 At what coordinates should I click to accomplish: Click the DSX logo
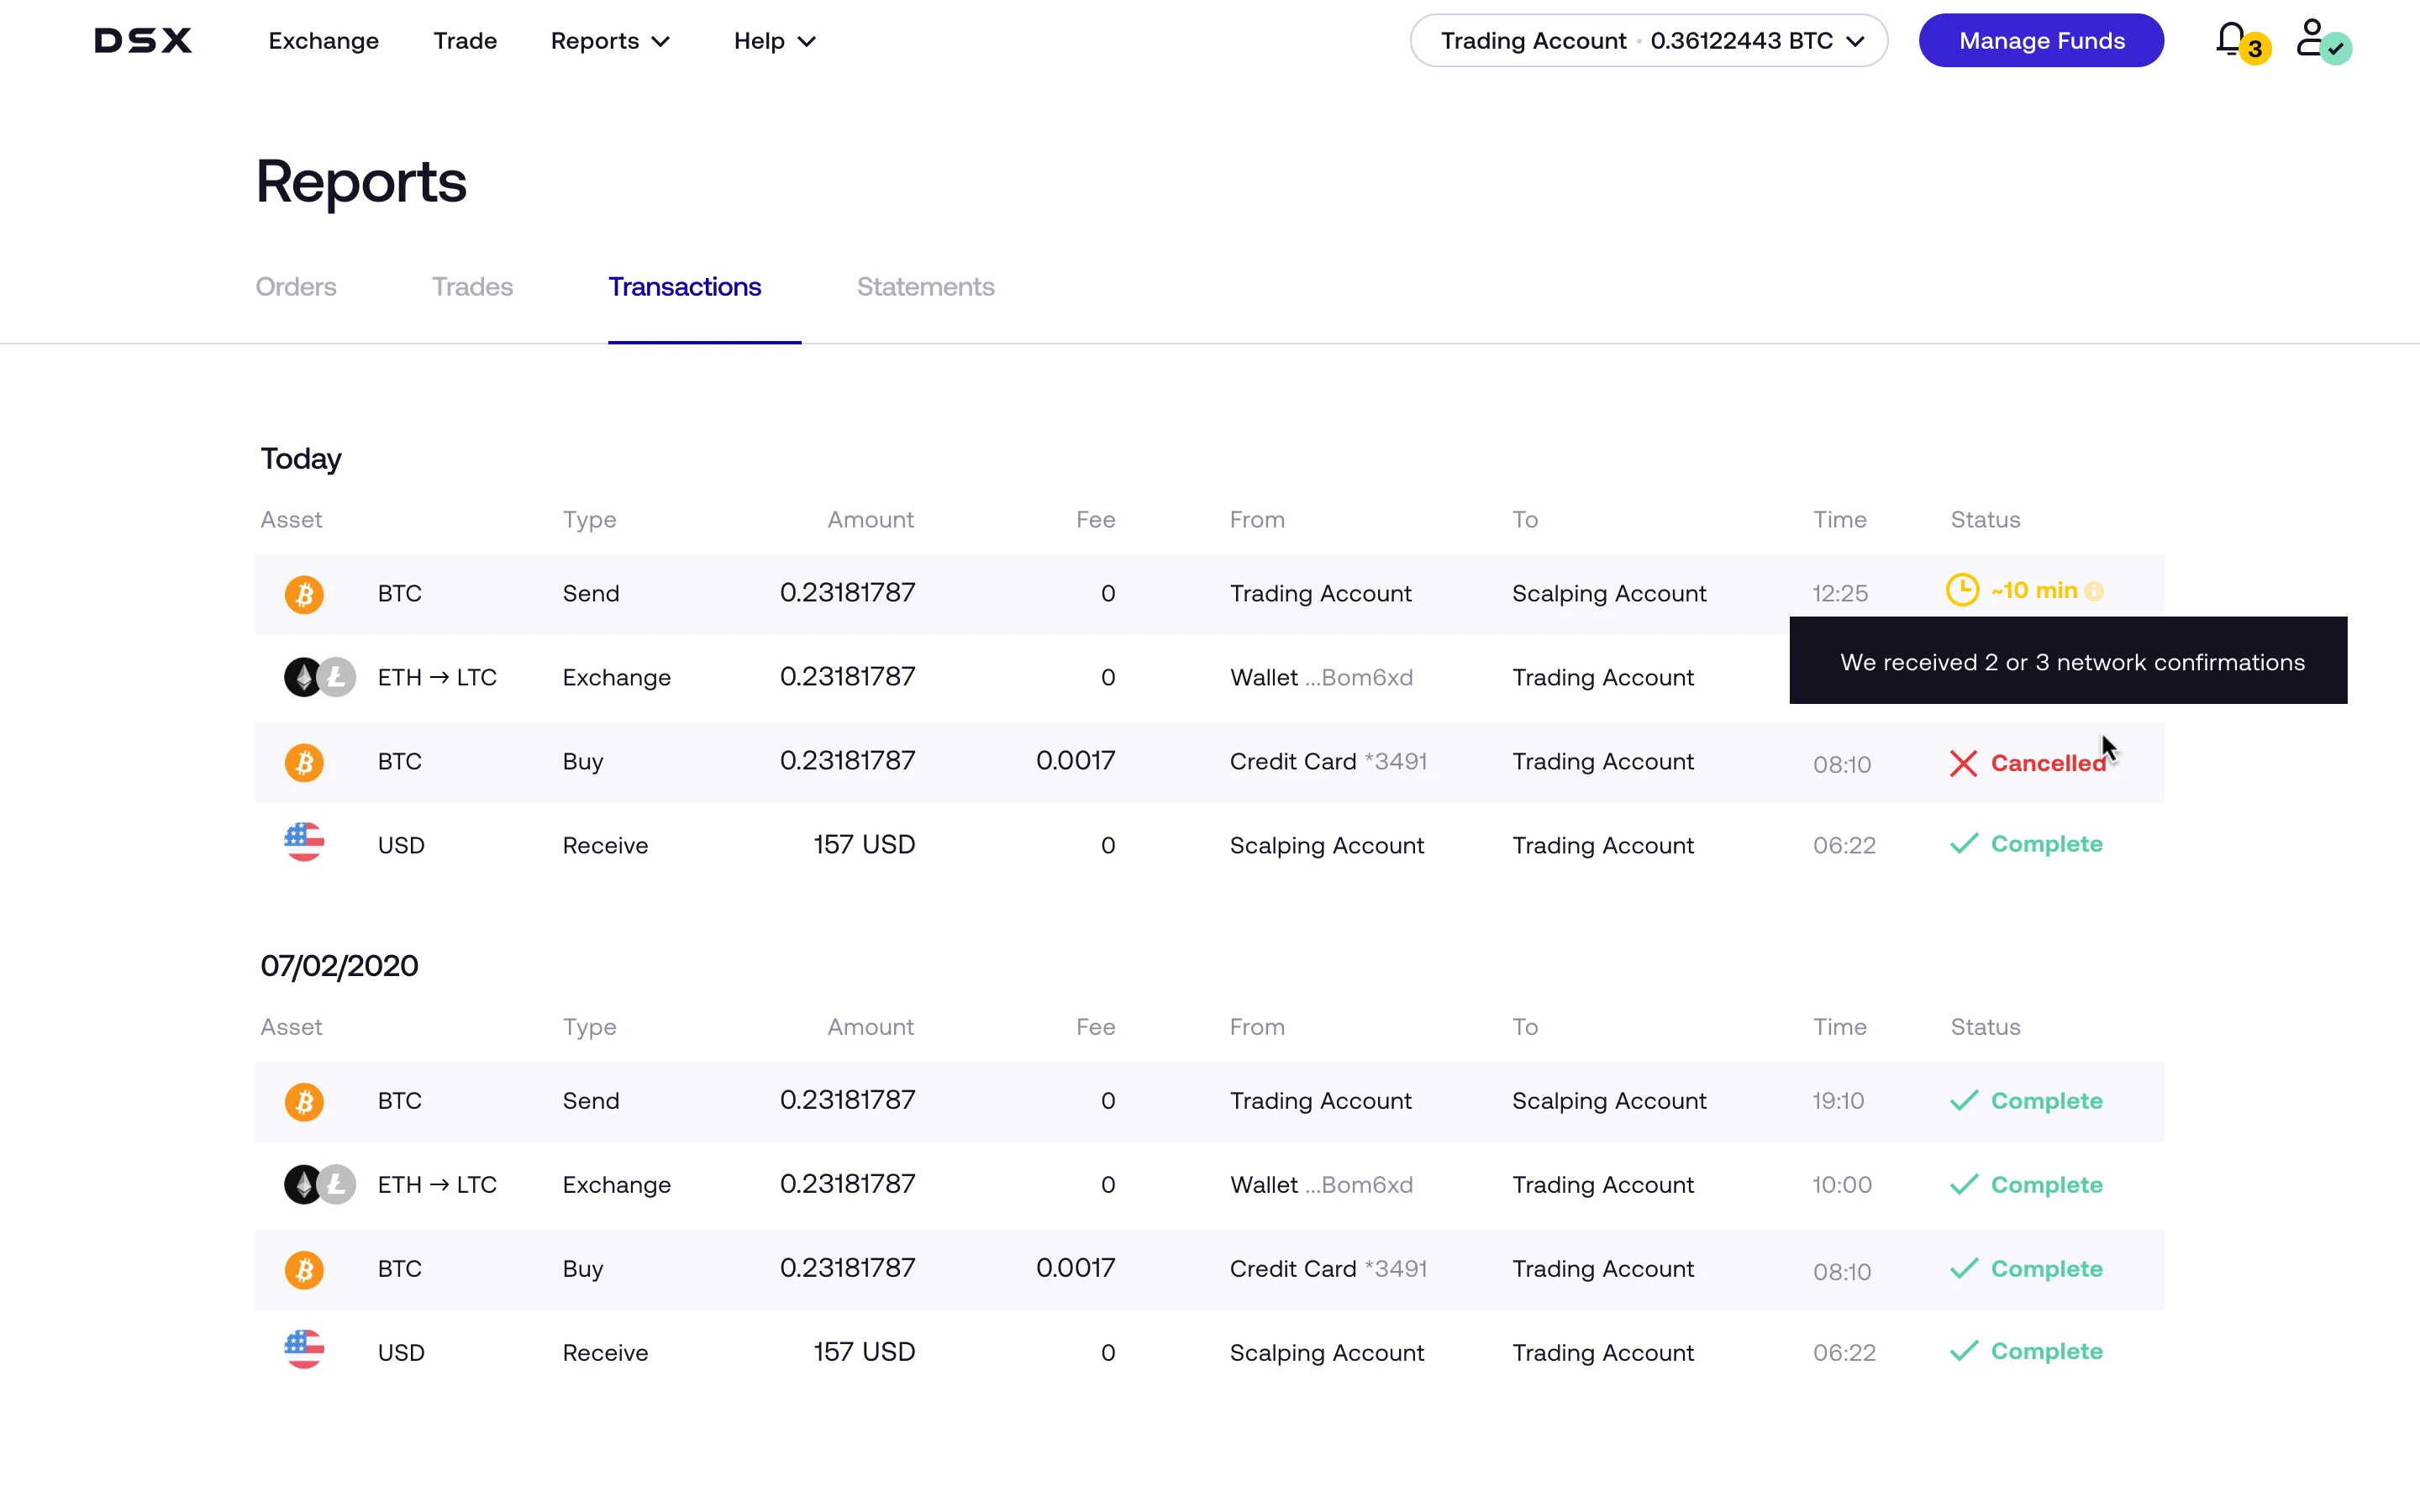(142, 40)
